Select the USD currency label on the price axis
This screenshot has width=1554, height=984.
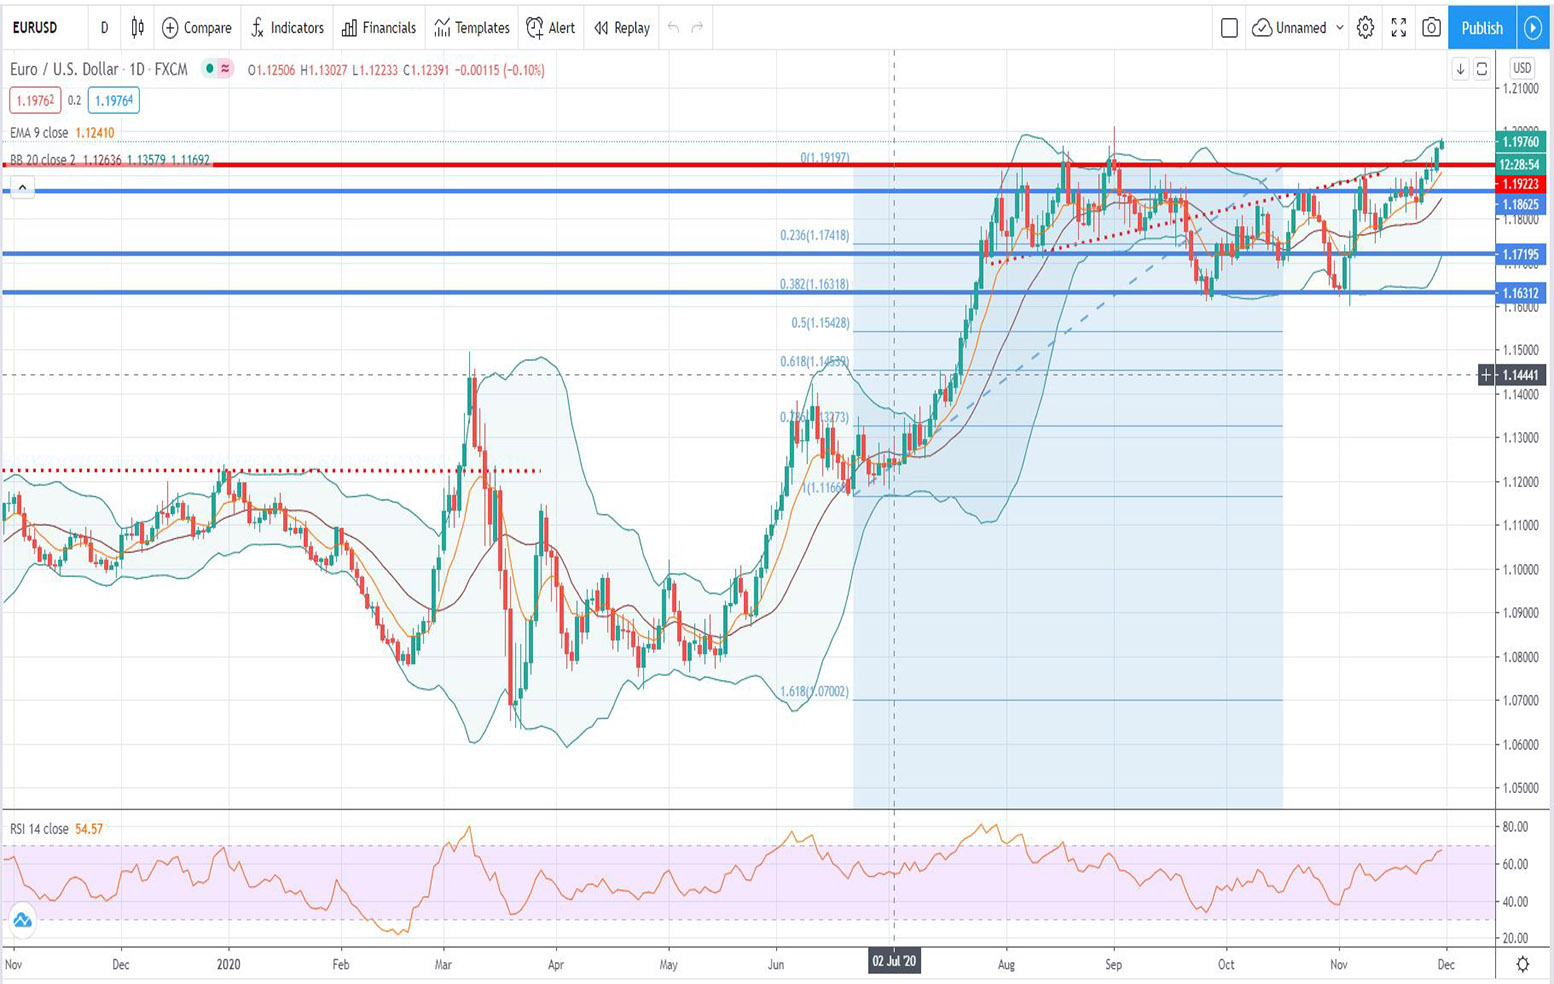1521,68
